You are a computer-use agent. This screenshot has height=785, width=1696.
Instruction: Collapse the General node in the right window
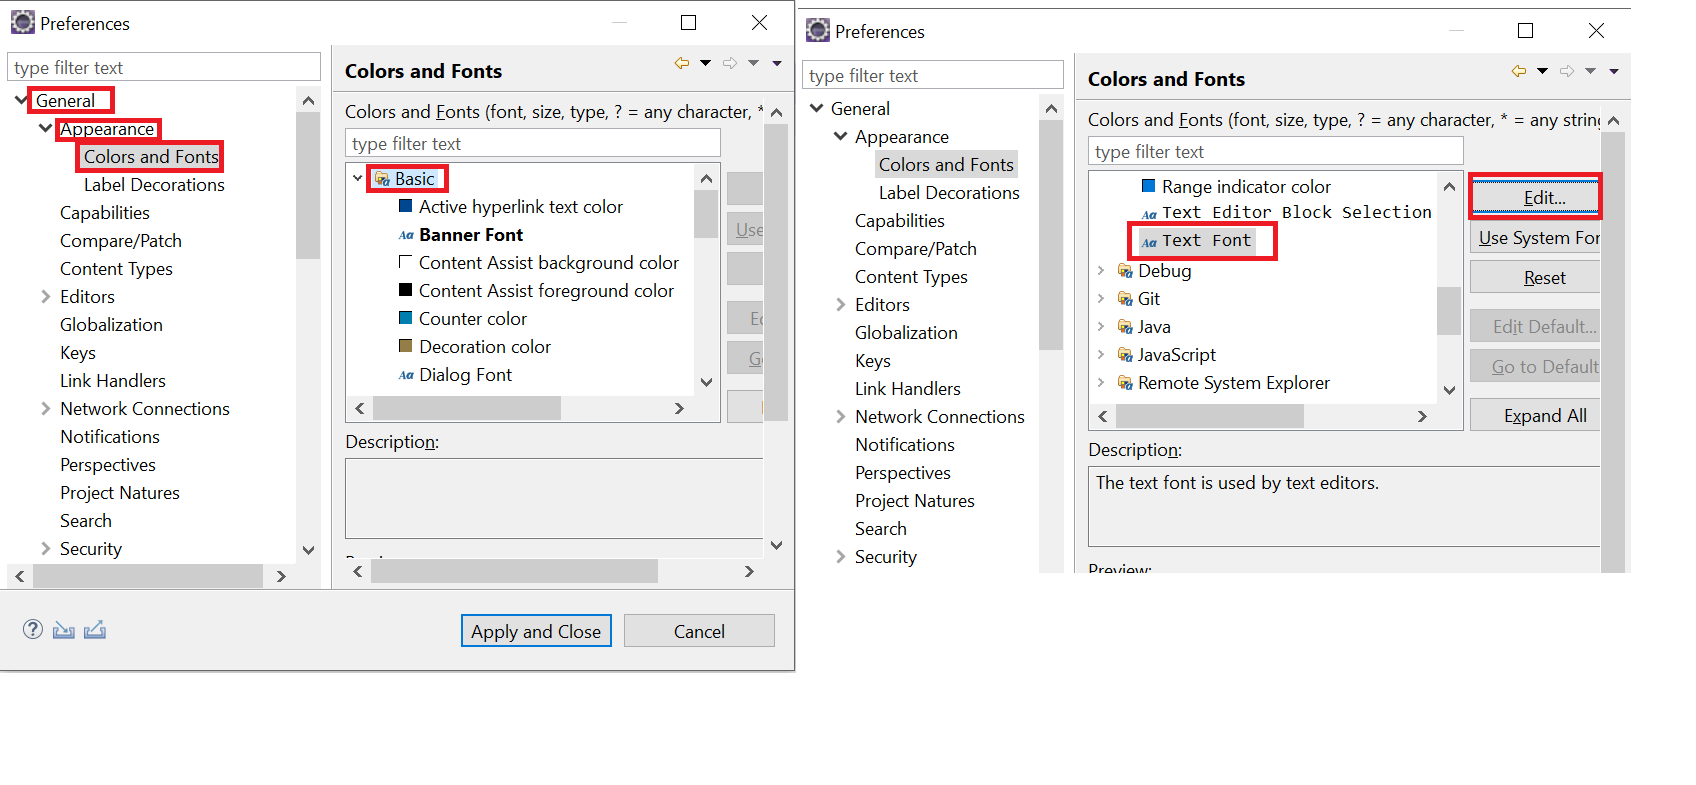point(816,108)
